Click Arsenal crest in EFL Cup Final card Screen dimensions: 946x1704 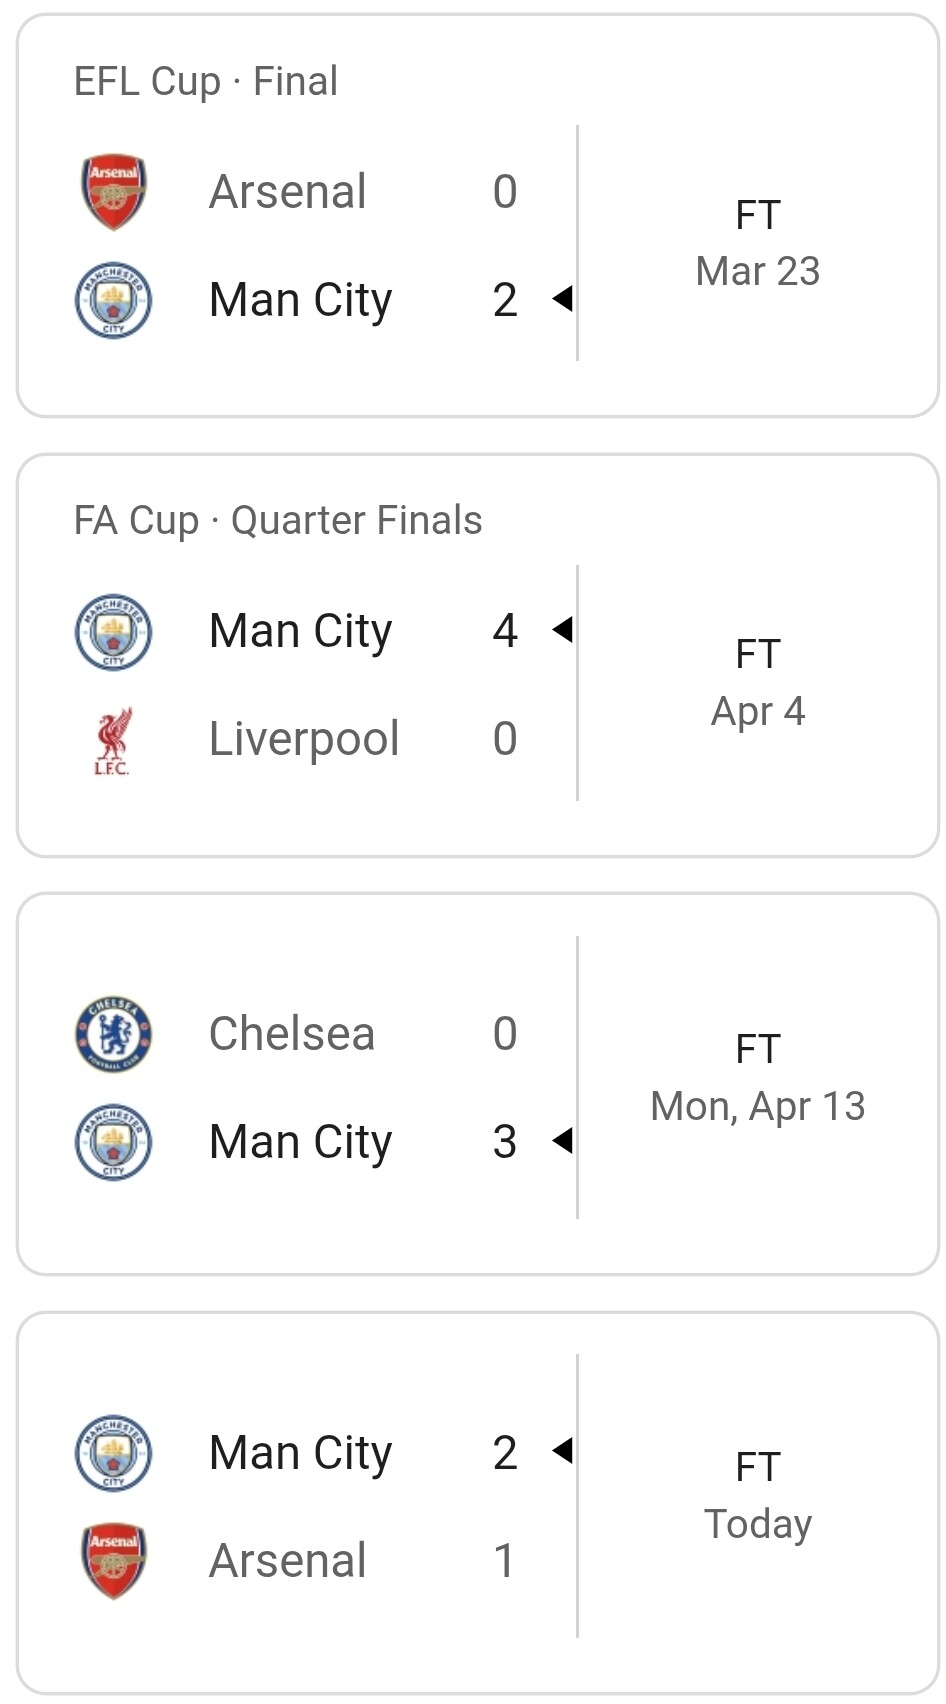click(114, 191)
